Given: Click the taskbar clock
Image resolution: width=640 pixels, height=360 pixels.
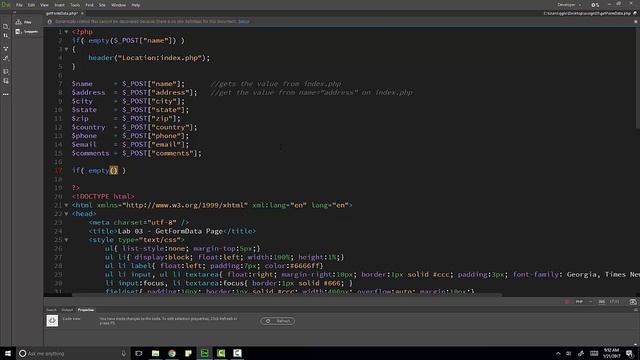Looking at the screenshot, I should [x=611, y=353].
